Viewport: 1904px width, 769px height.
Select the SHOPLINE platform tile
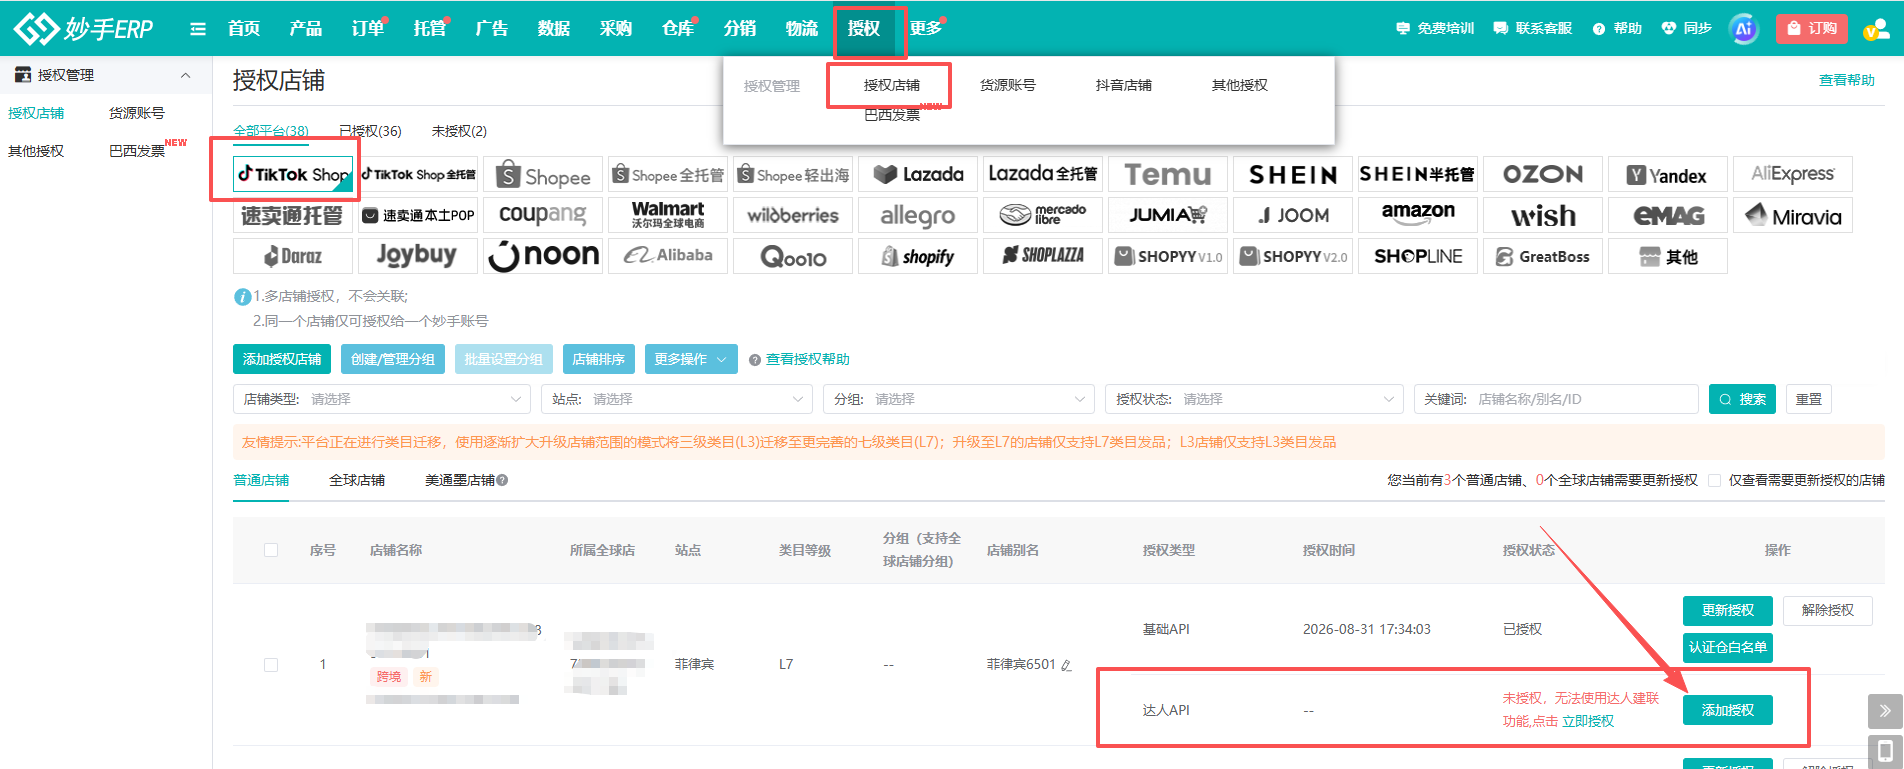(1418, 256)
